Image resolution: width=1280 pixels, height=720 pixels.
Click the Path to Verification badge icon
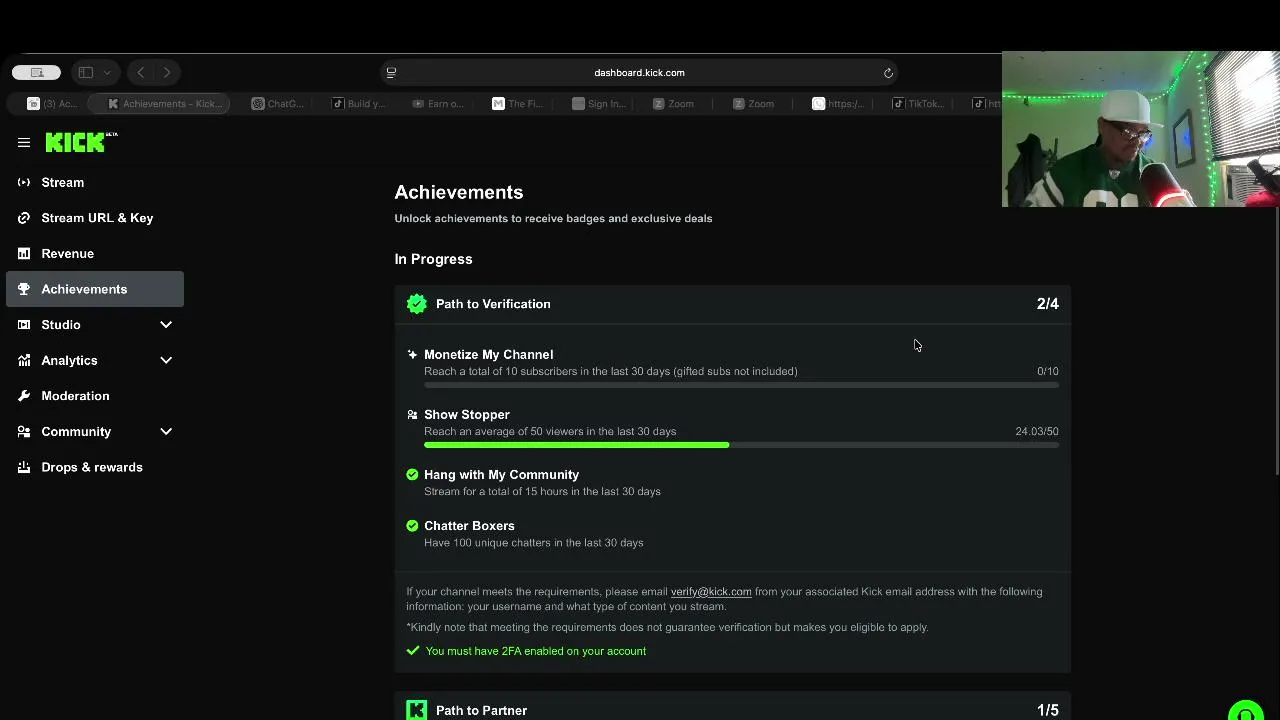pyautogui.click(x=417, y=304)
